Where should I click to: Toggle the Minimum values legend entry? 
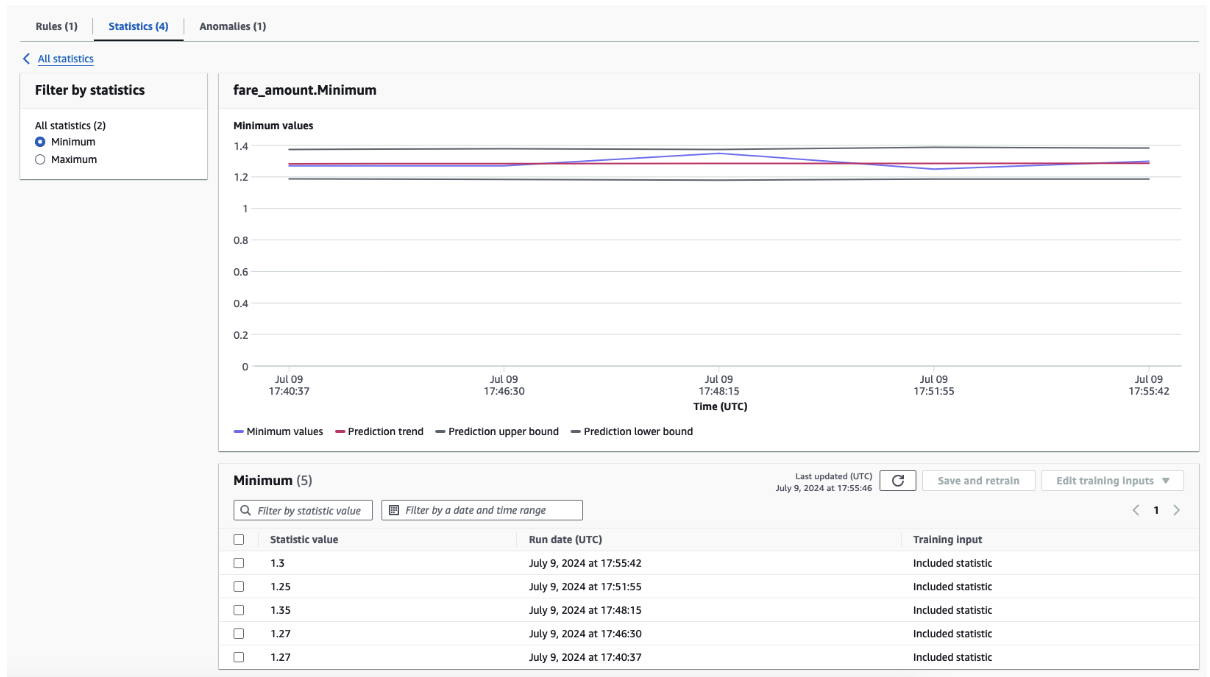278,432
